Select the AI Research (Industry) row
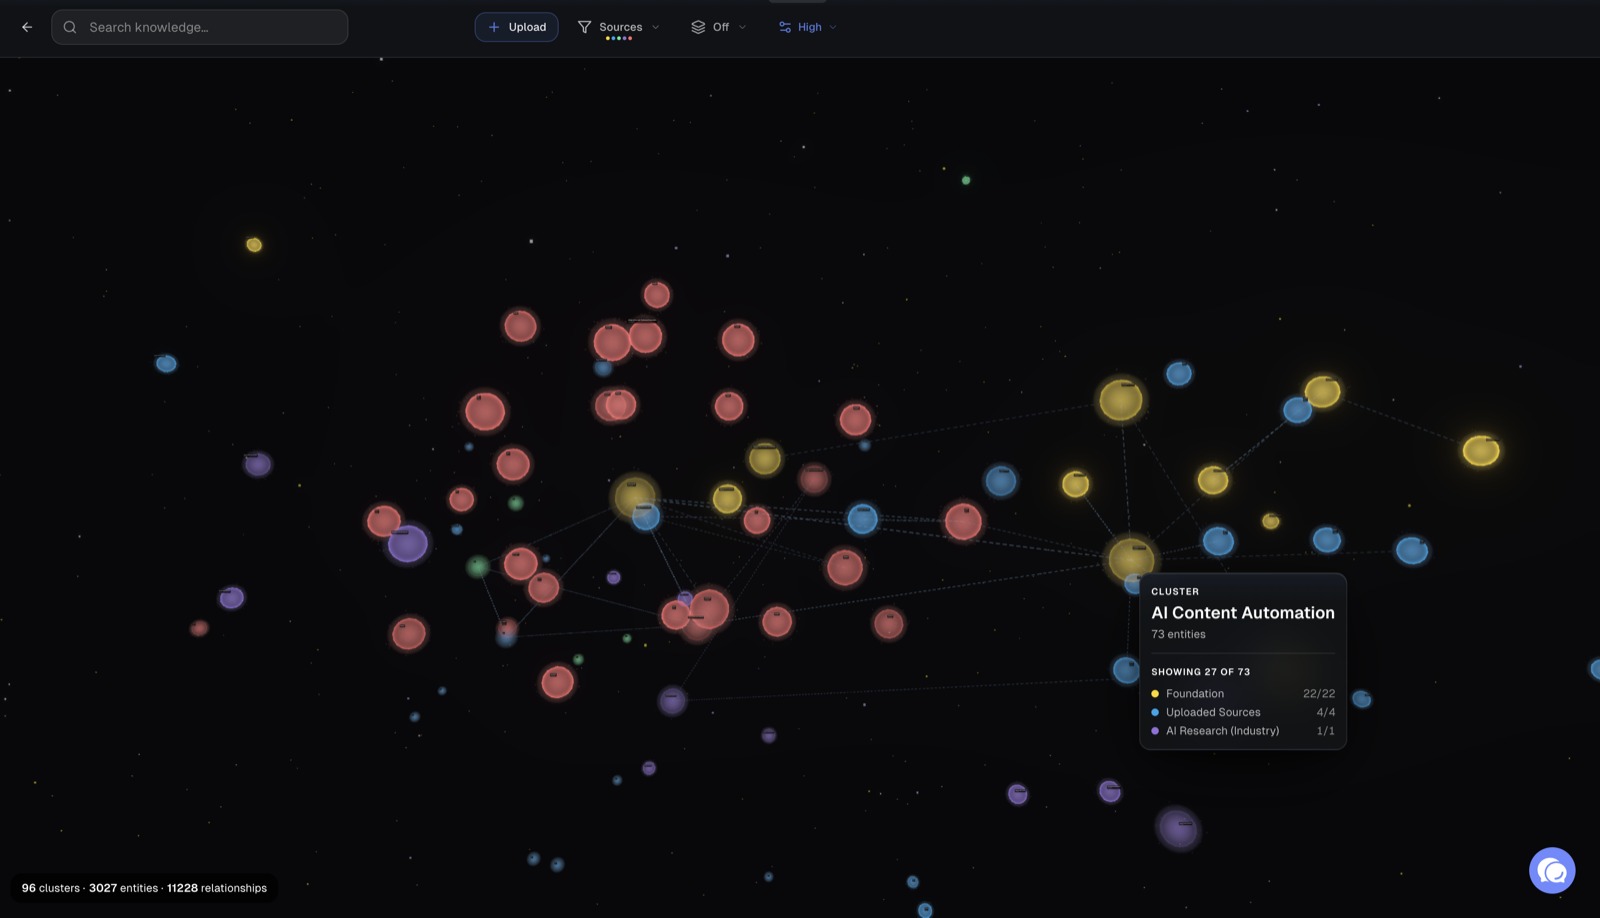 (1243, 731)
